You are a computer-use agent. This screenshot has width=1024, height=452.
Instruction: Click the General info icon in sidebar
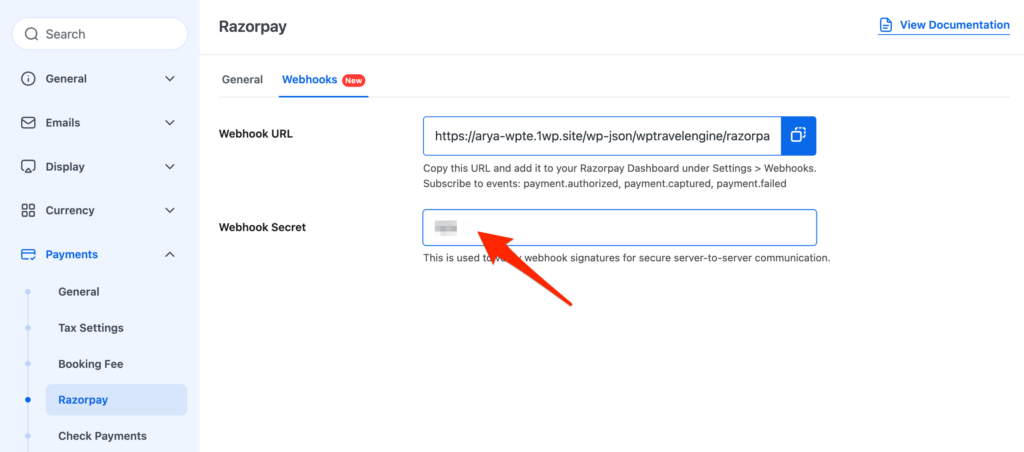(29, 79)
